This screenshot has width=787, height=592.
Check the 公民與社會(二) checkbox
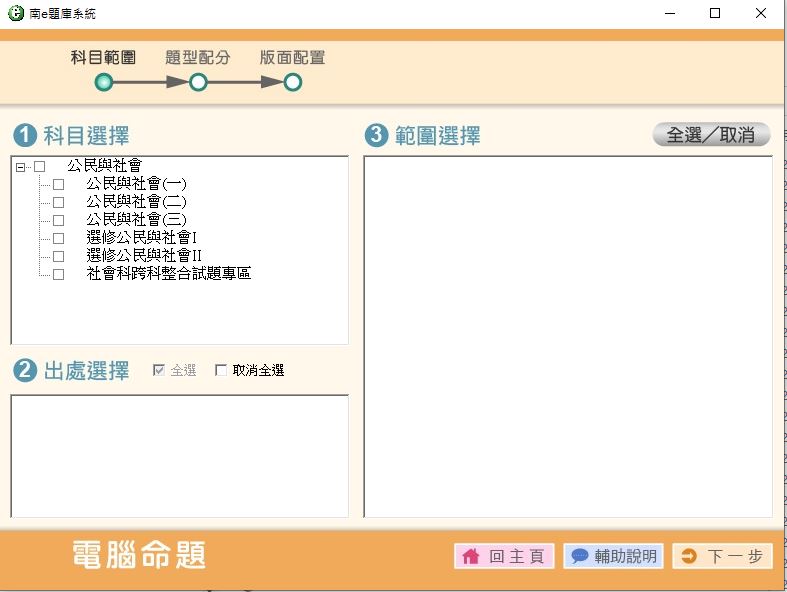click(58, 202)
